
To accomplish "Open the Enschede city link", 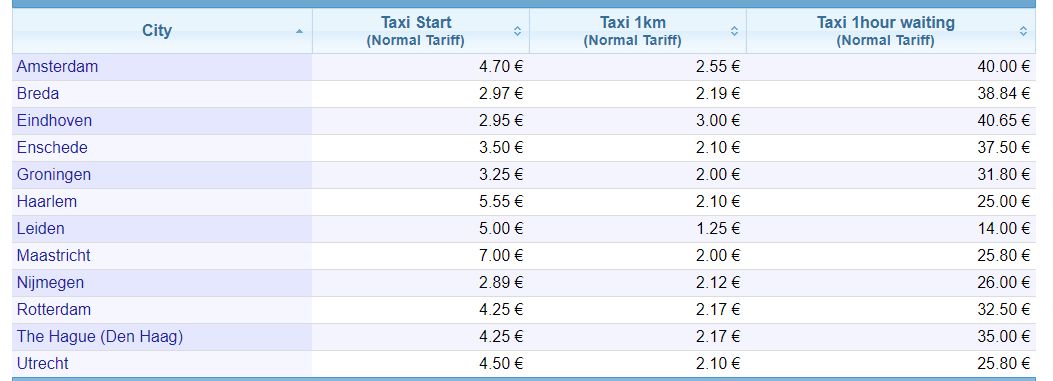I will tap(52, 147).
